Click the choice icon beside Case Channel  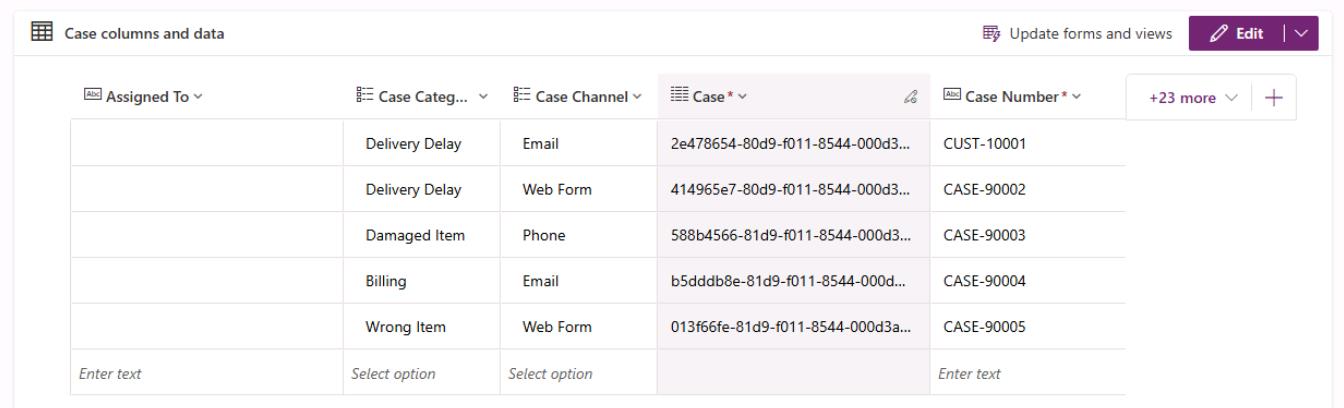[522, 96]
